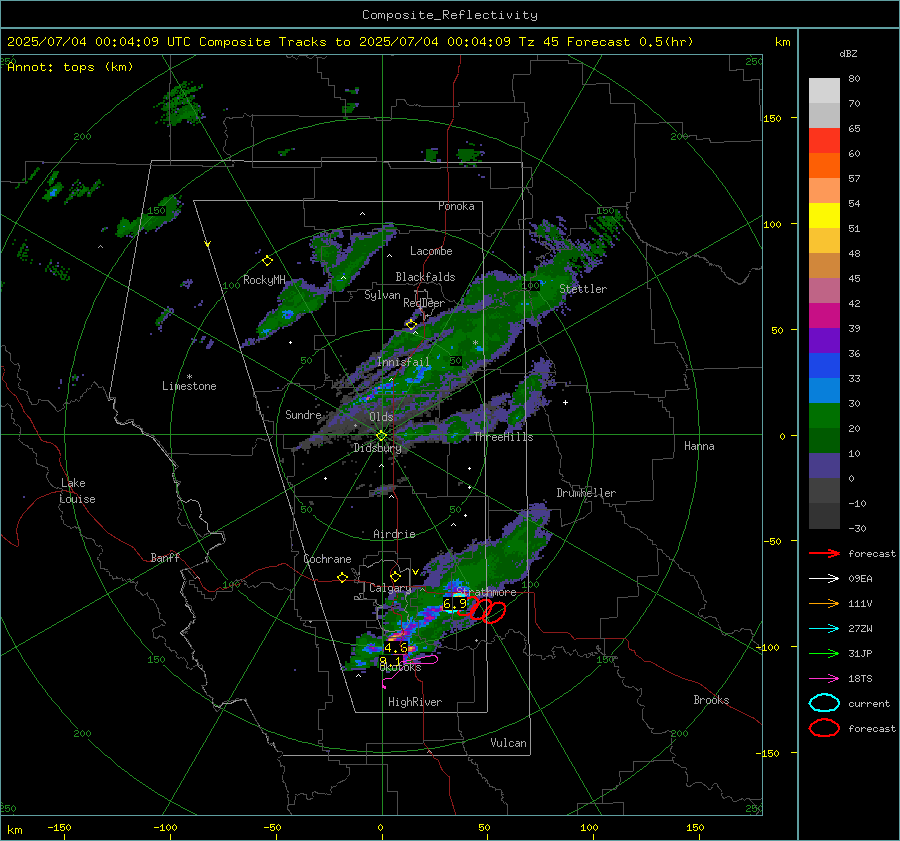Pick the 70-80 dBZ light gray swatch
This screenshot has height=841, width=900.
coord(824,90)
